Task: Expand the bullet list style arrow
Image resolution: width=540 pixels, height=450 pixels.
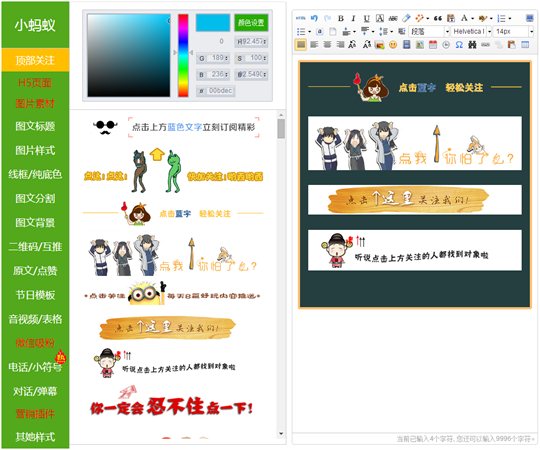Action: point(309,32)
